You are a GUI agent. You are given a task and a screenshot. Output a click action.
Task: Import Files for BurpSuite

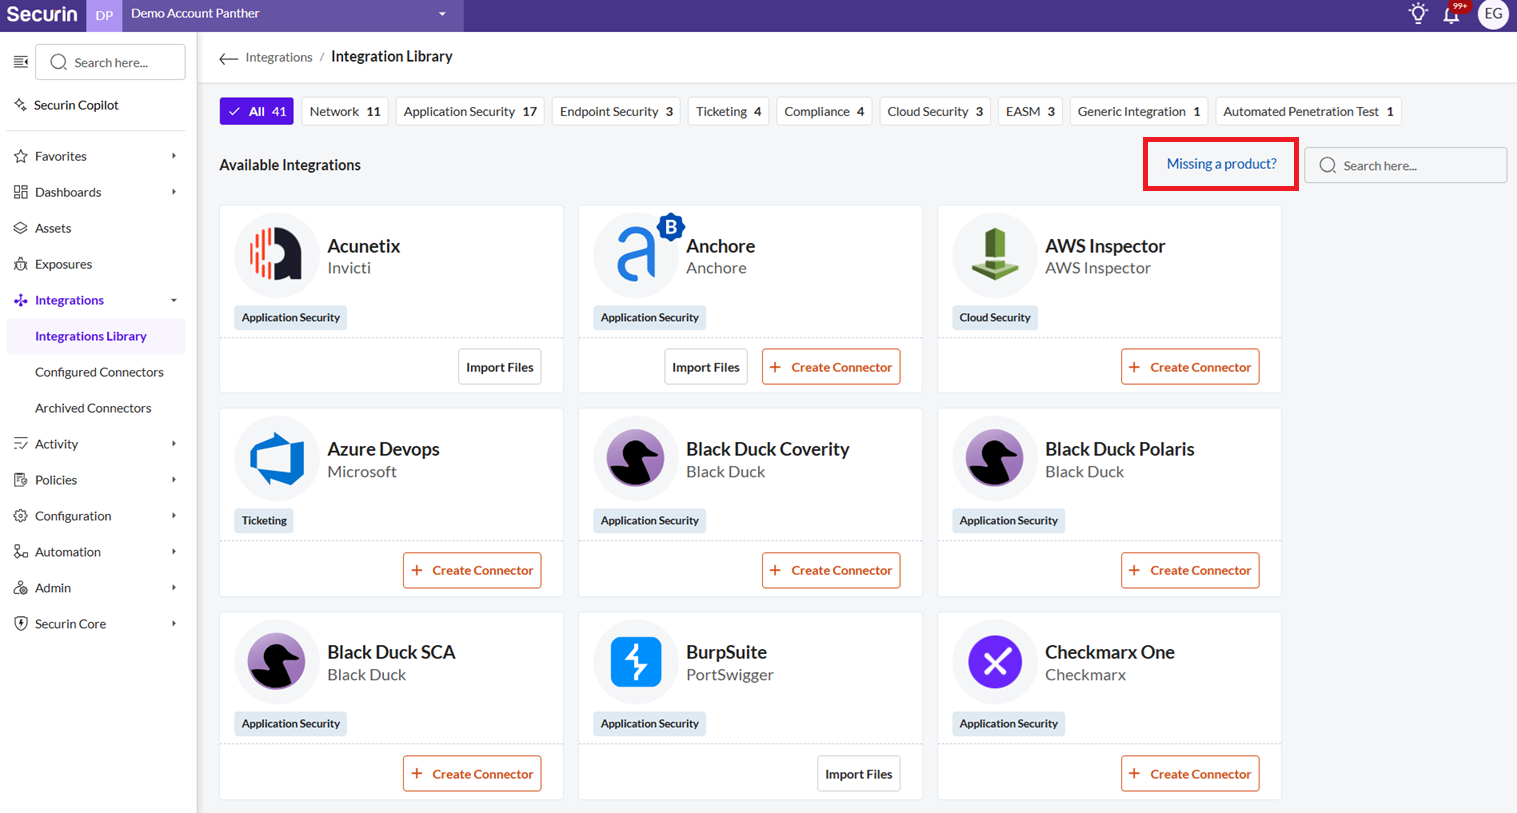859,774
